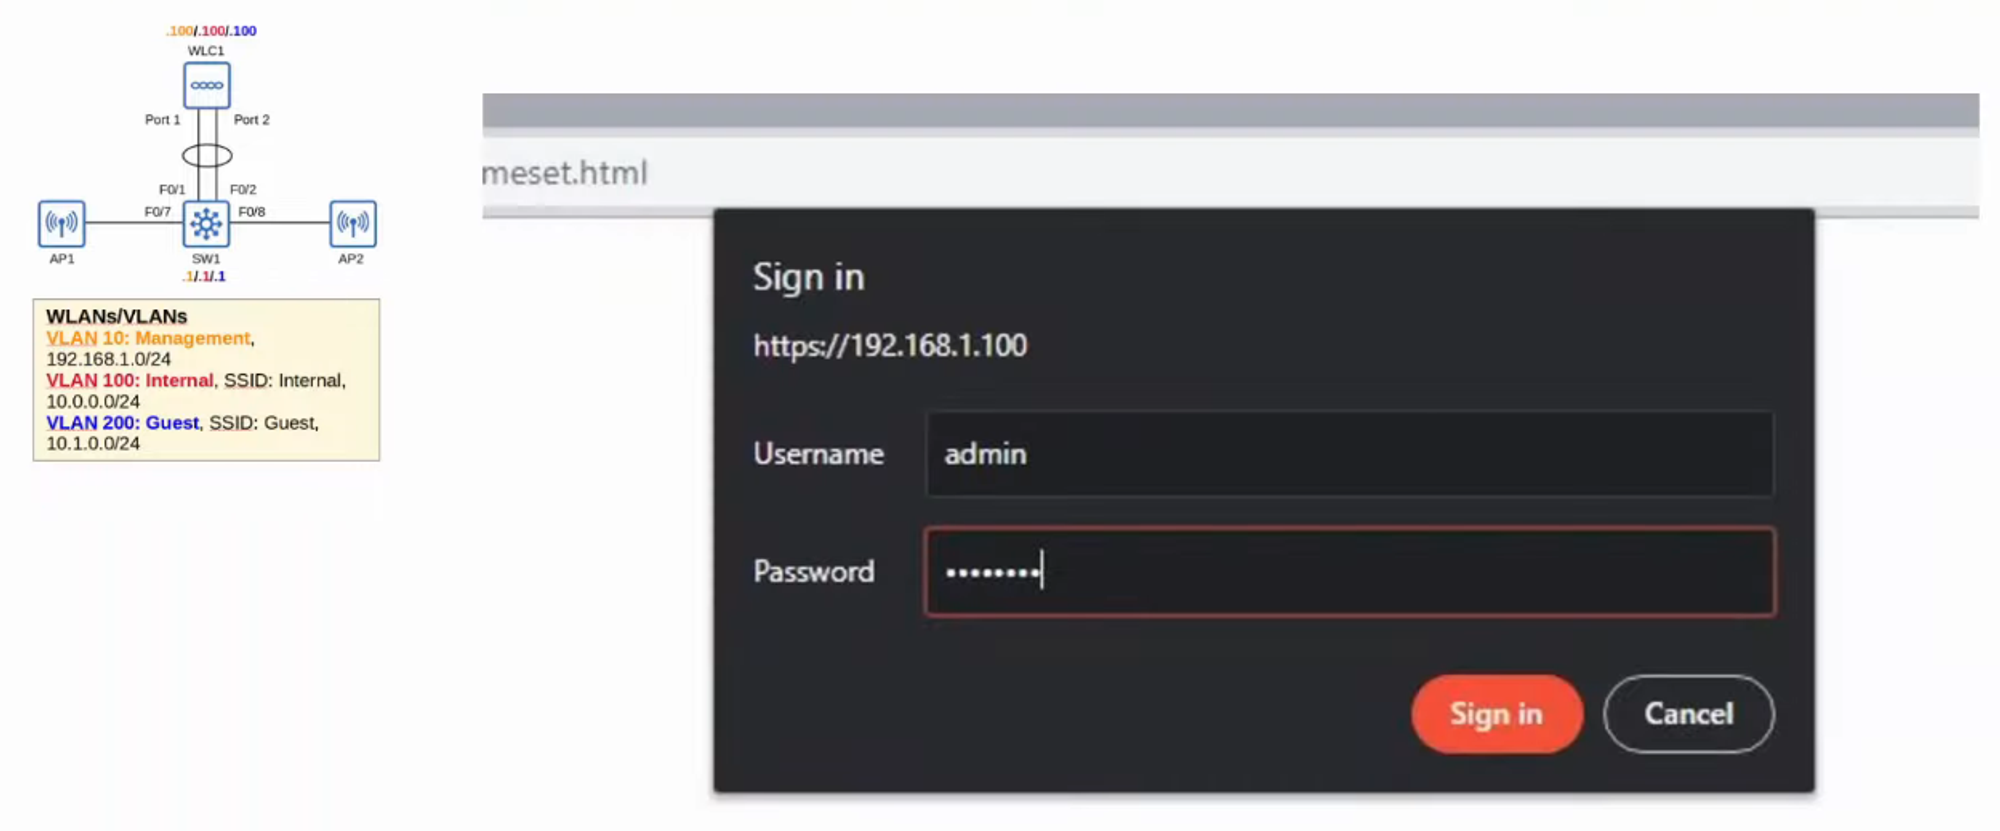The image size is (2000, 831).
Task: Click the Sign in dialog heading
Action: [x=808, y=277]
